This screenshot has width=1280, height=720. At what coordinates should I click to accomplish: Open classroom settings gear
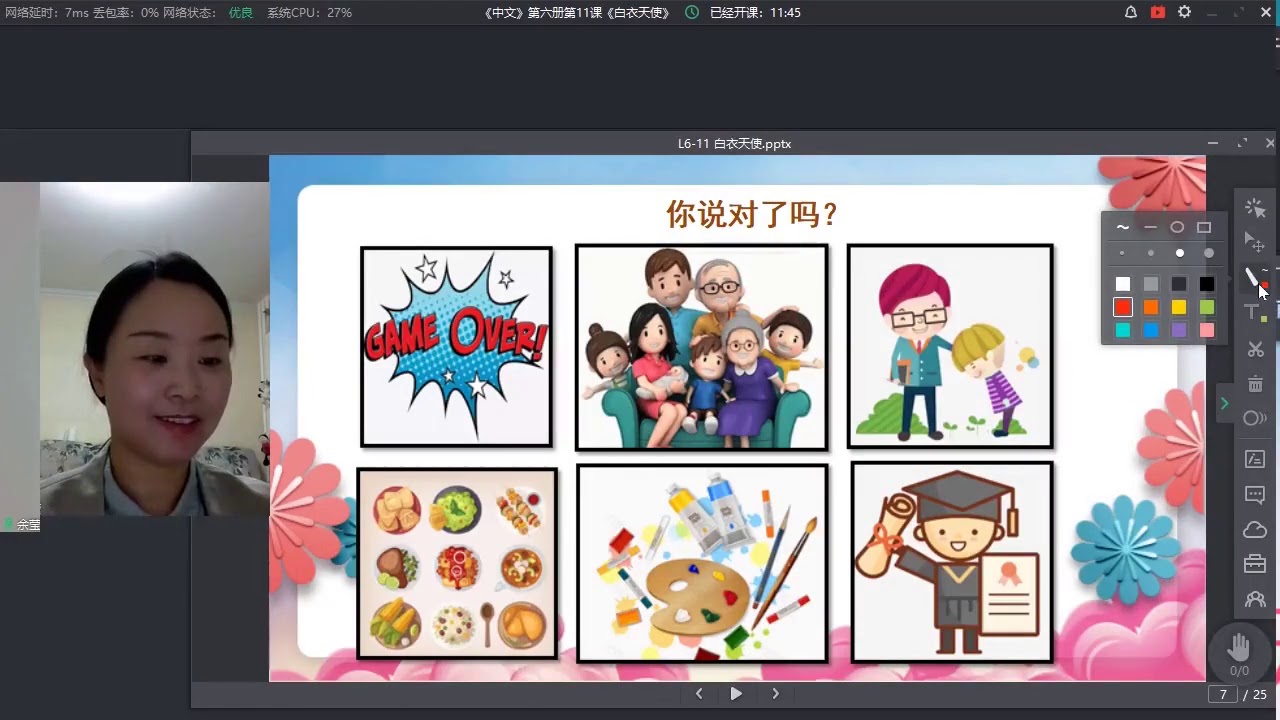pyautogui.click(x=1185, y=13)
